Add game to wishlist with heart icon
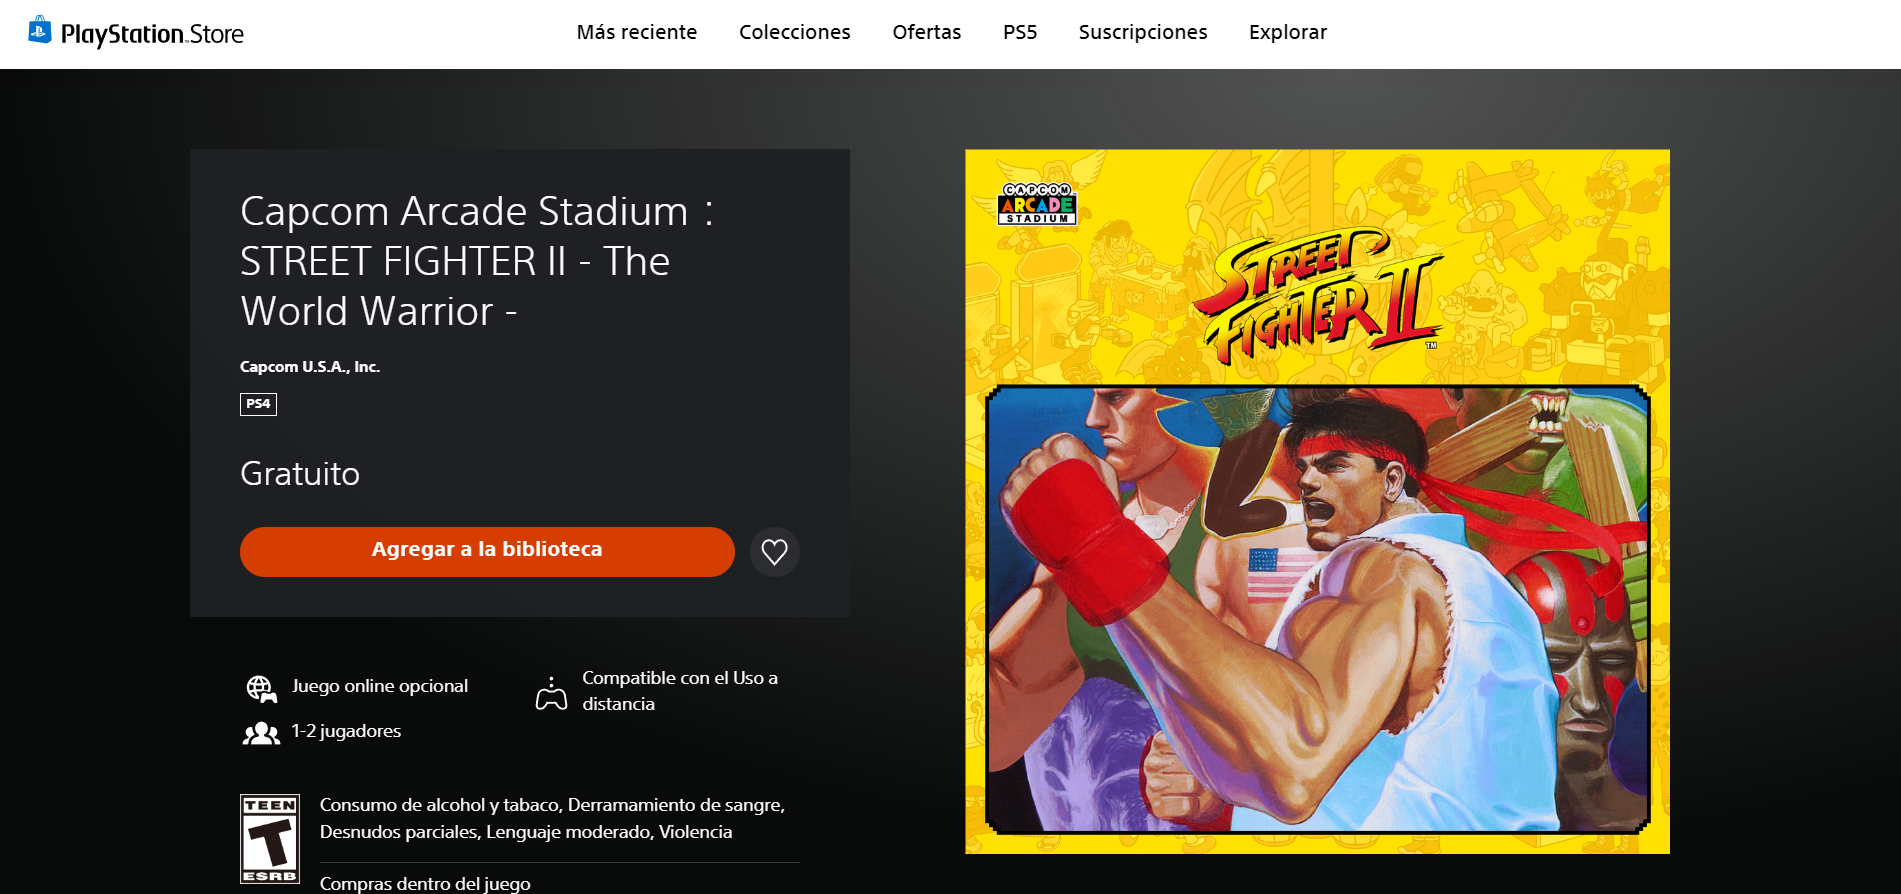 [774, 552]
